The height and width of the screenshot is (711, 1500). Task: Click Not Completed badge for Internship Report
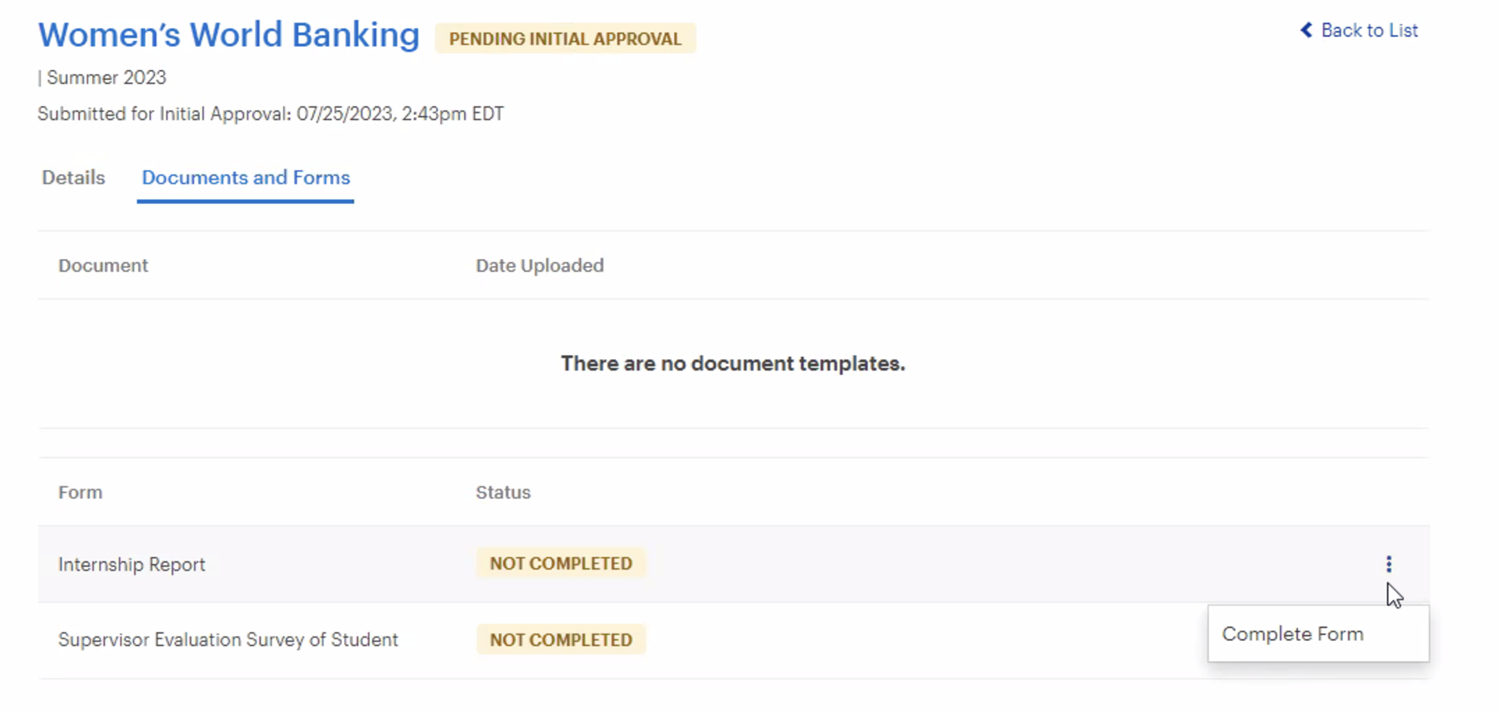[x=561, y=564]
